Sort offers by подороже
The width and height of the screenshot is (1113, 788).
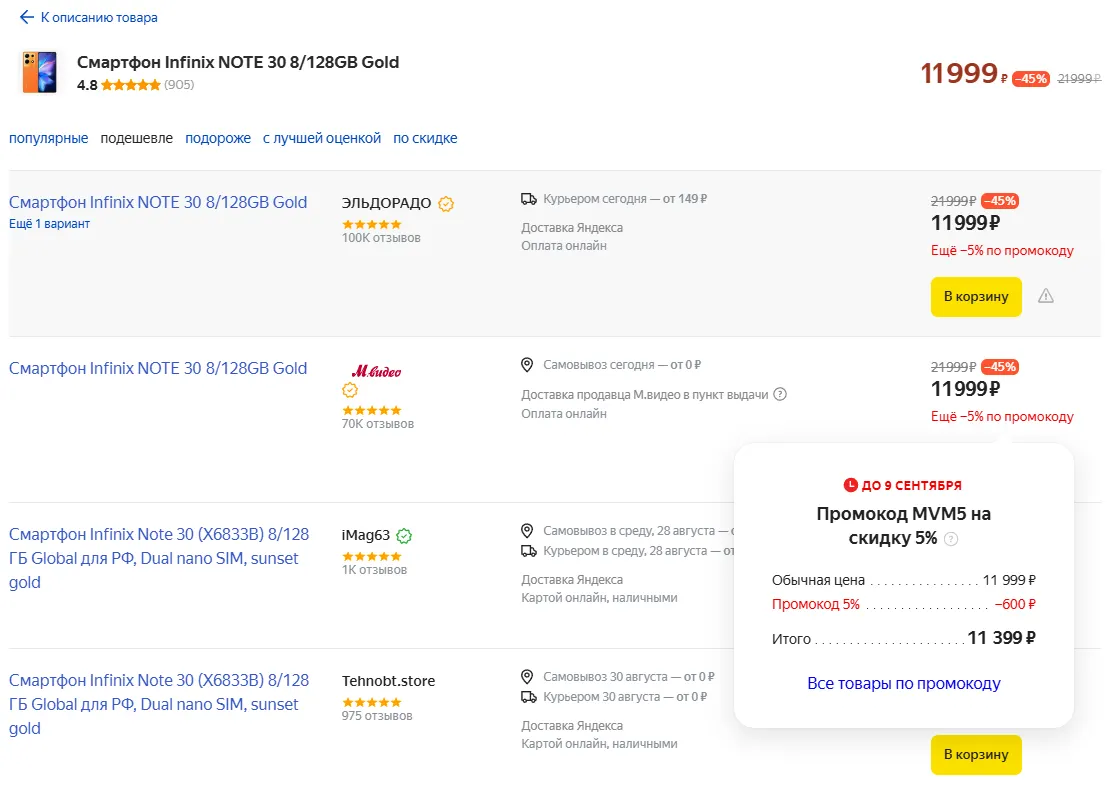click(x=218, y=139)
